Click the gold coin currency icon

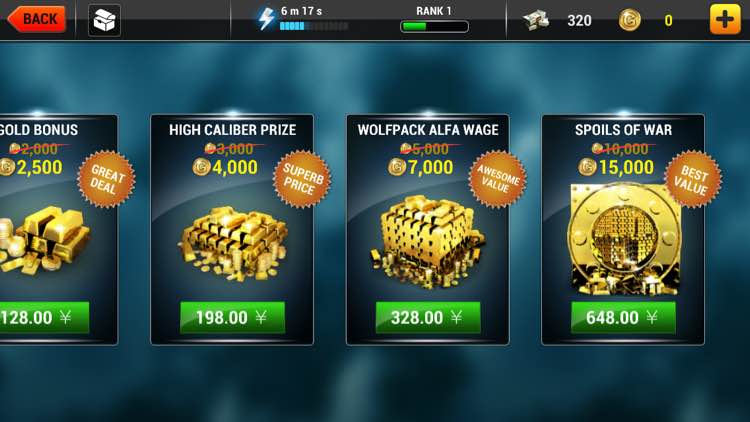pyautogui.click(x=629, y=21)
